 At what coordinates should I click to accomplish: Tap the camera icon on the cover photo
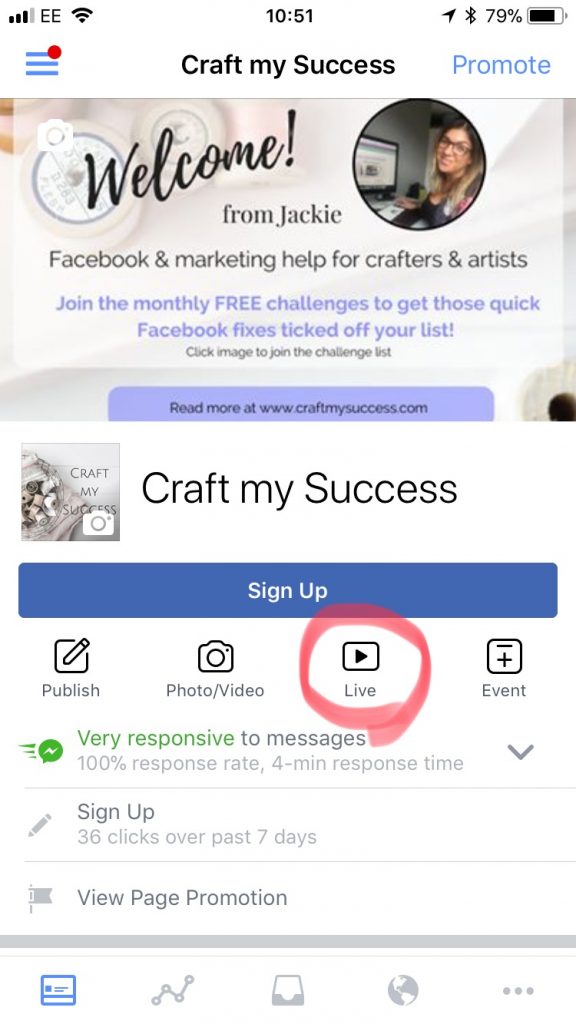[x=55, y=135]
